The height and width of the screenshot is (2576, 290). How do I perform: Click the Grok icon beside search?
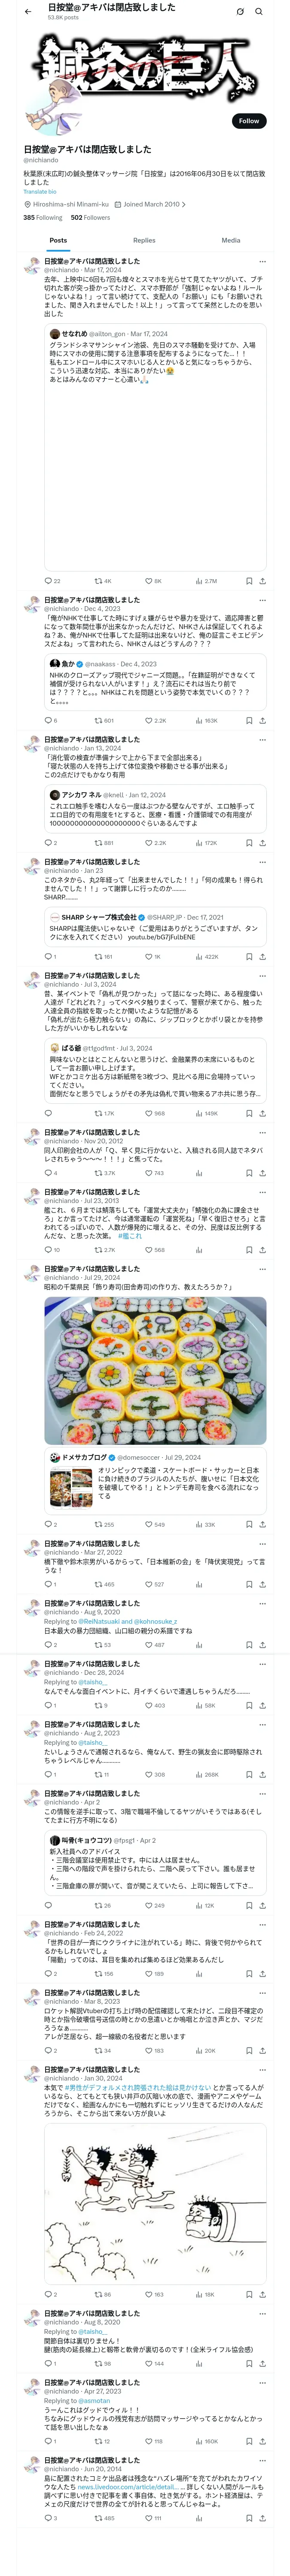tap(240, 12)
